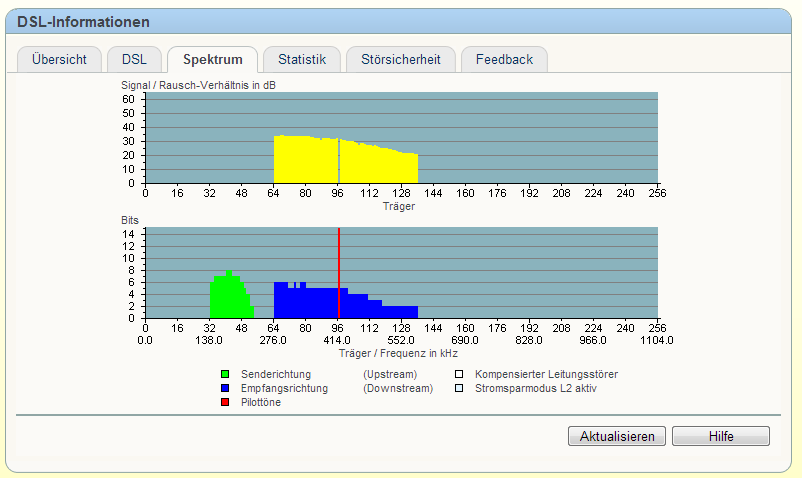802x478 pixels.
Task: Click the 966.0 frequency axis value
Action: [x=593, y=340]
